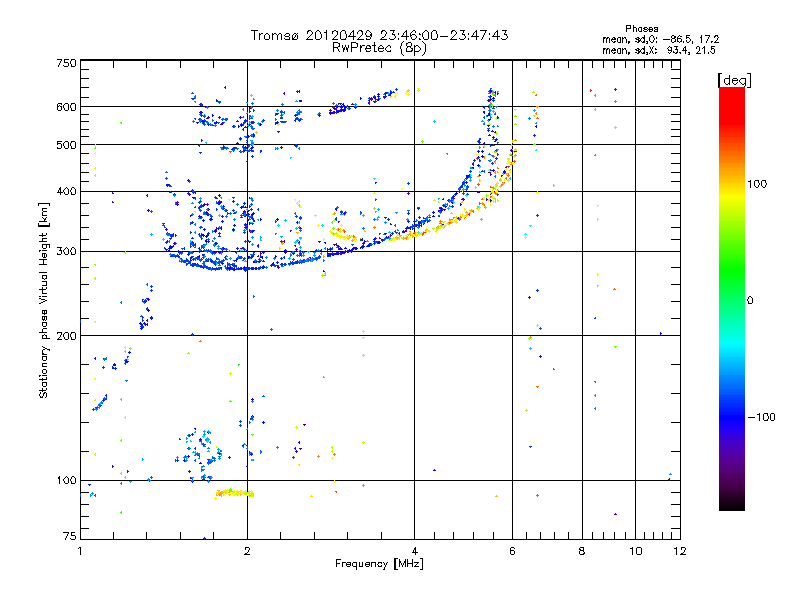Click the plot title "Tromsø 20120429 23:46:00-23:47:43"
The image size is (800, 600).
pyautogui.click(x=379, y=35)
